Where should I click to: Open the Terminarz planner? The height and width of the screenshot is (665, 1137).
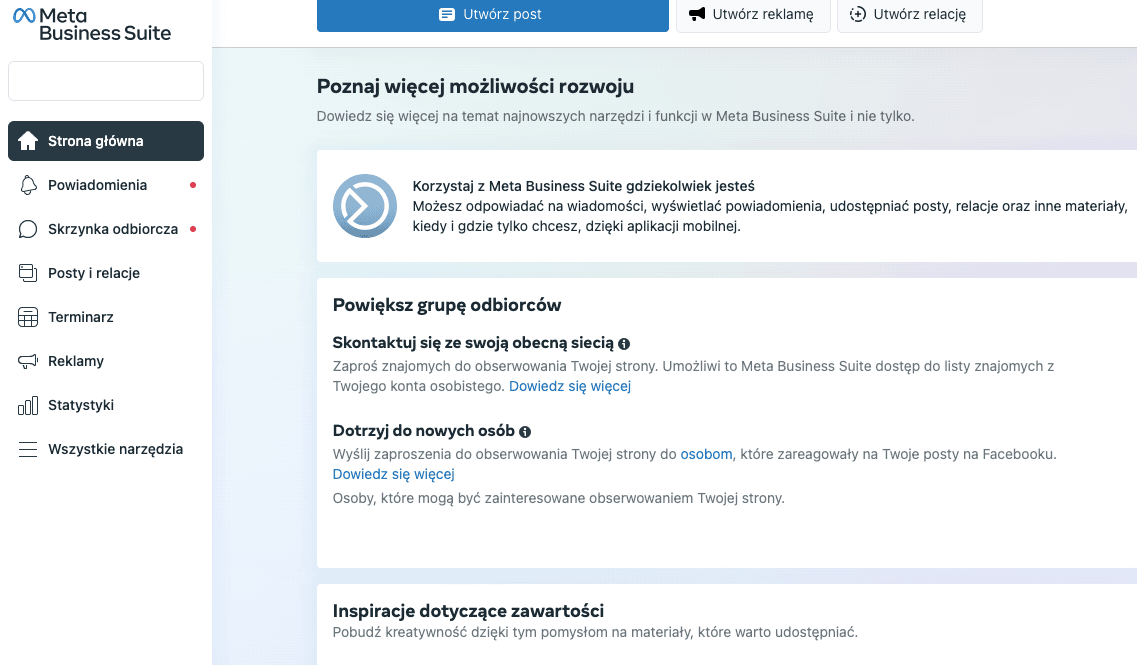(x=106, y=317)
